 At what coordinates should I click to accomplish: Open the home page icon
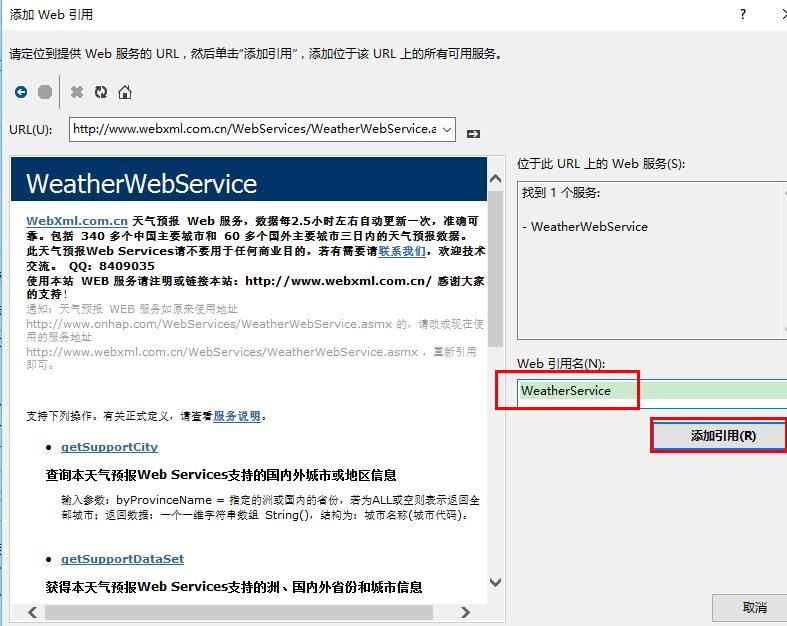(x=125, y=92)
